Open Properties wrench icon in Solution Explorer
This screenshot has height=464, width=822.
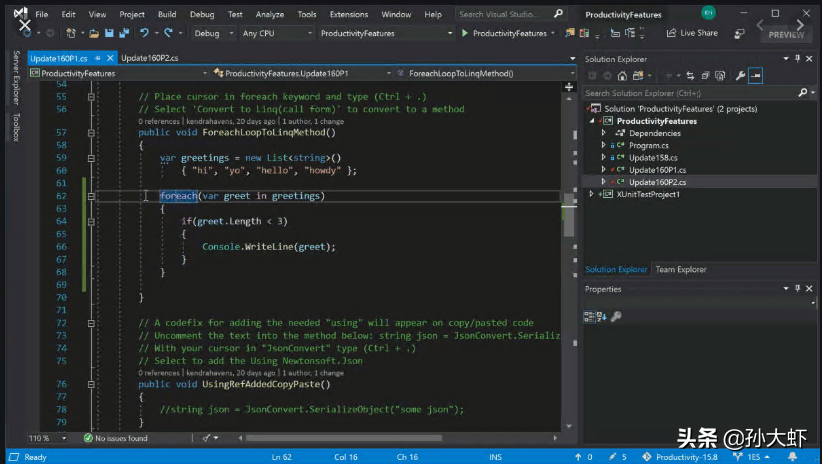[x=740, y=76]
